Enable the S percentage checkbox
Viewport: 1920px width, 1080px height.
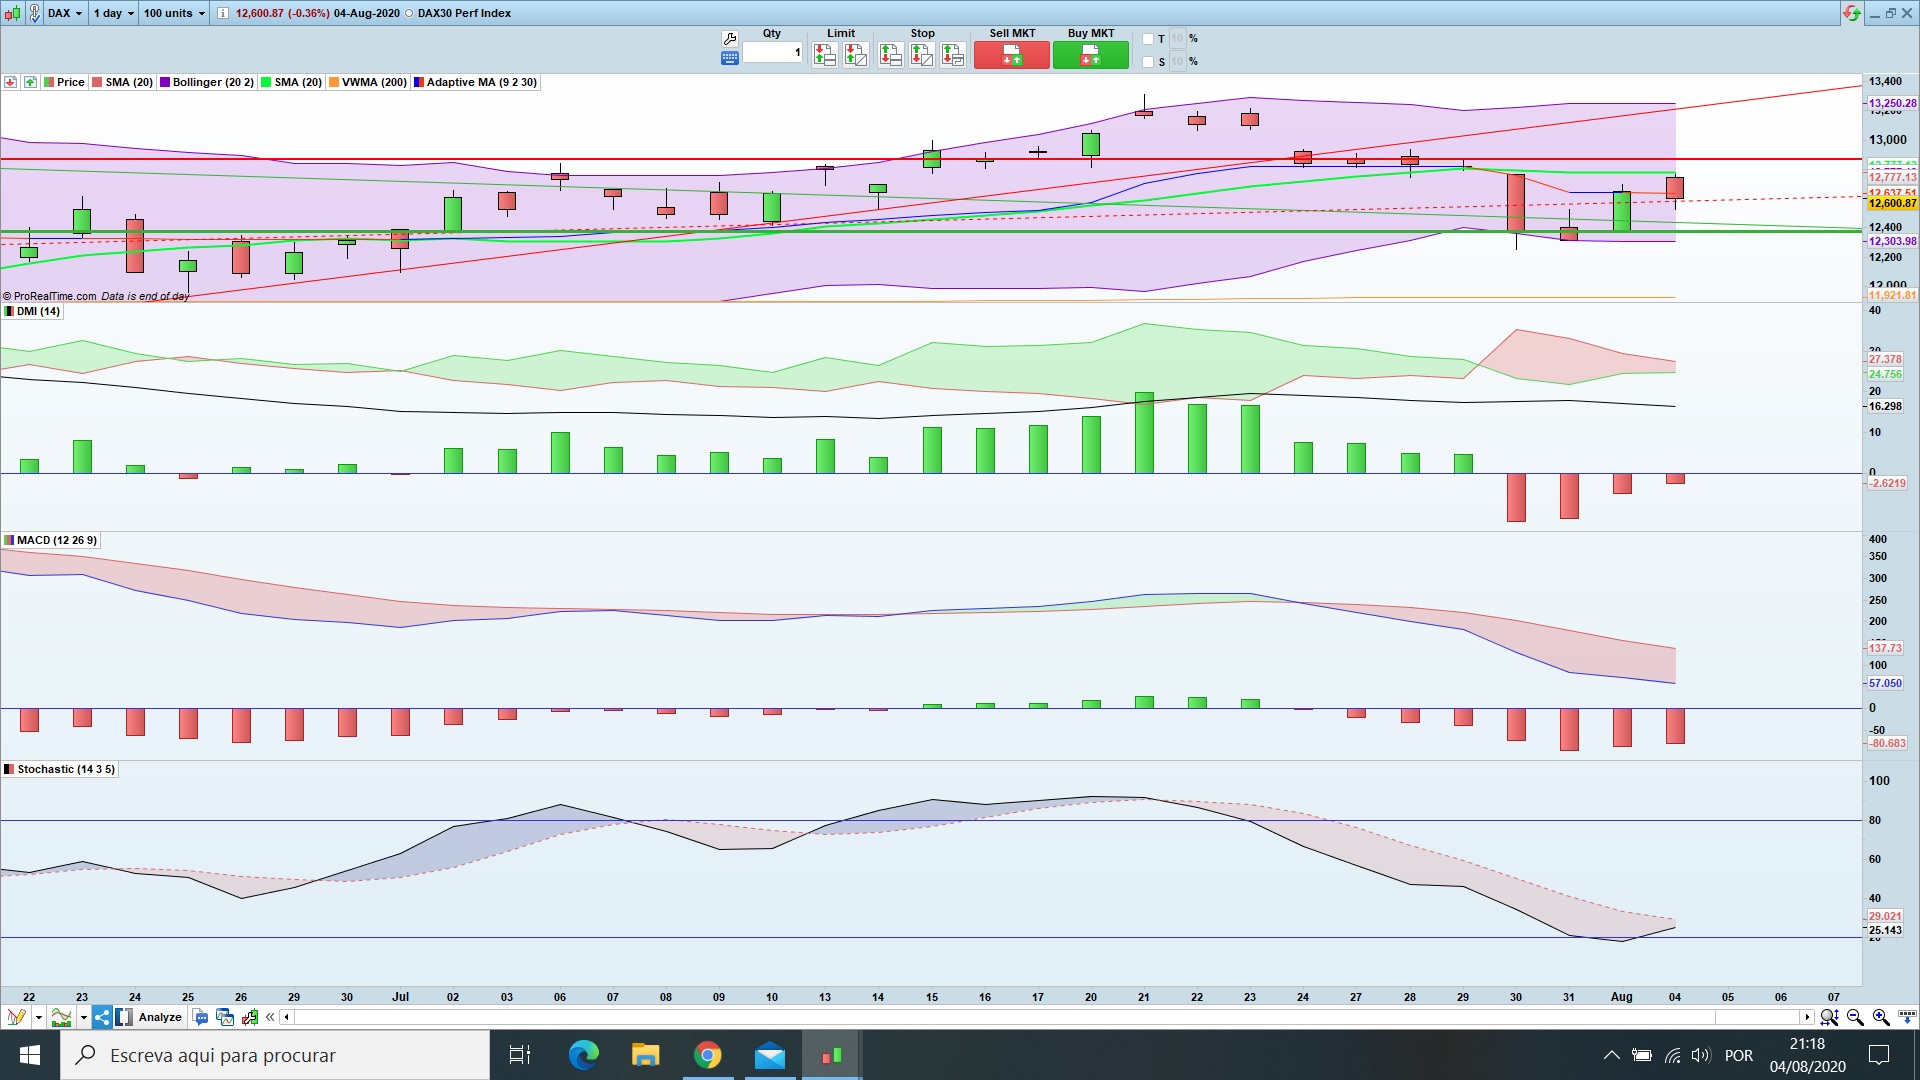click(x=1147, y=62)
